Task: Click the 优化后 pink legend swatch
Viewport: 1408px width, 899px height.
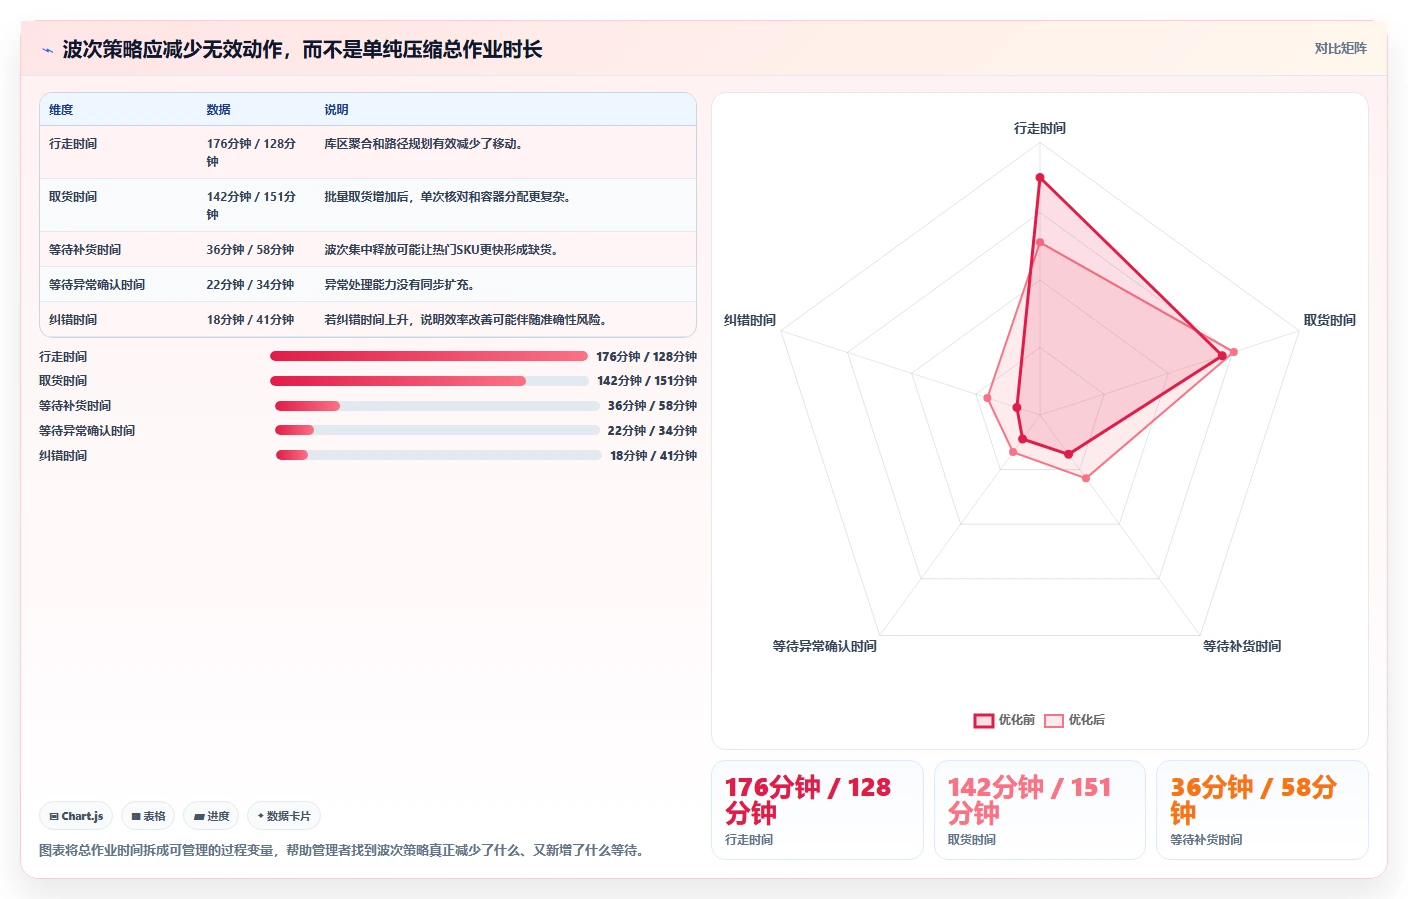Action: pos(1053,720)
